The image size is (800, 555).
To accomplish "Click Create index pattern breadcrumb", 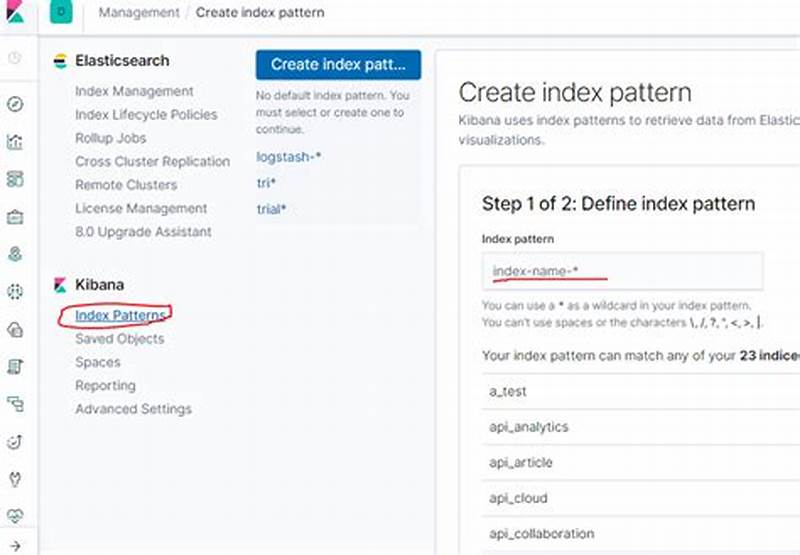I will click(x=260, y=12).
